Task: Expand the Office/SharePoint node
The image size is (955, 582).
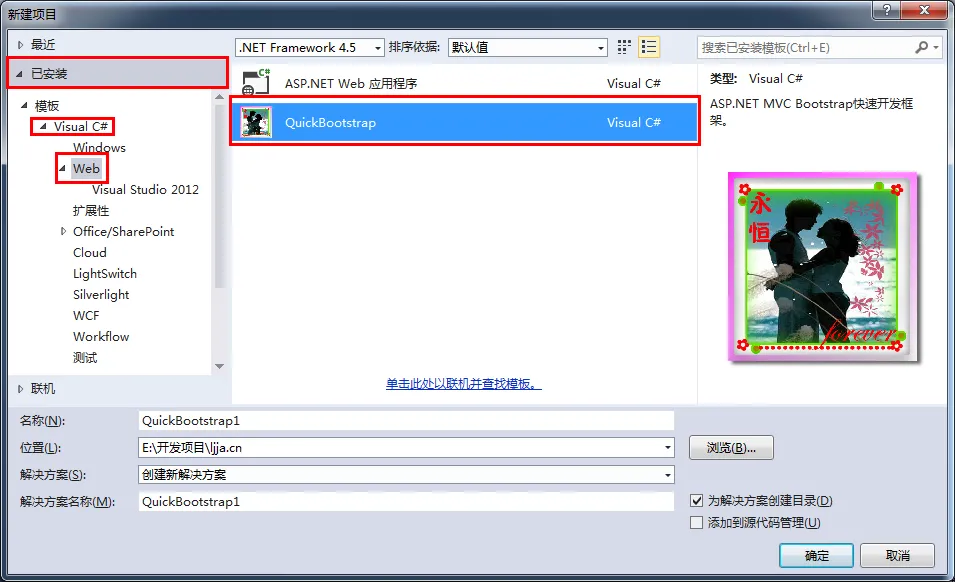Action: coord(63,231)
